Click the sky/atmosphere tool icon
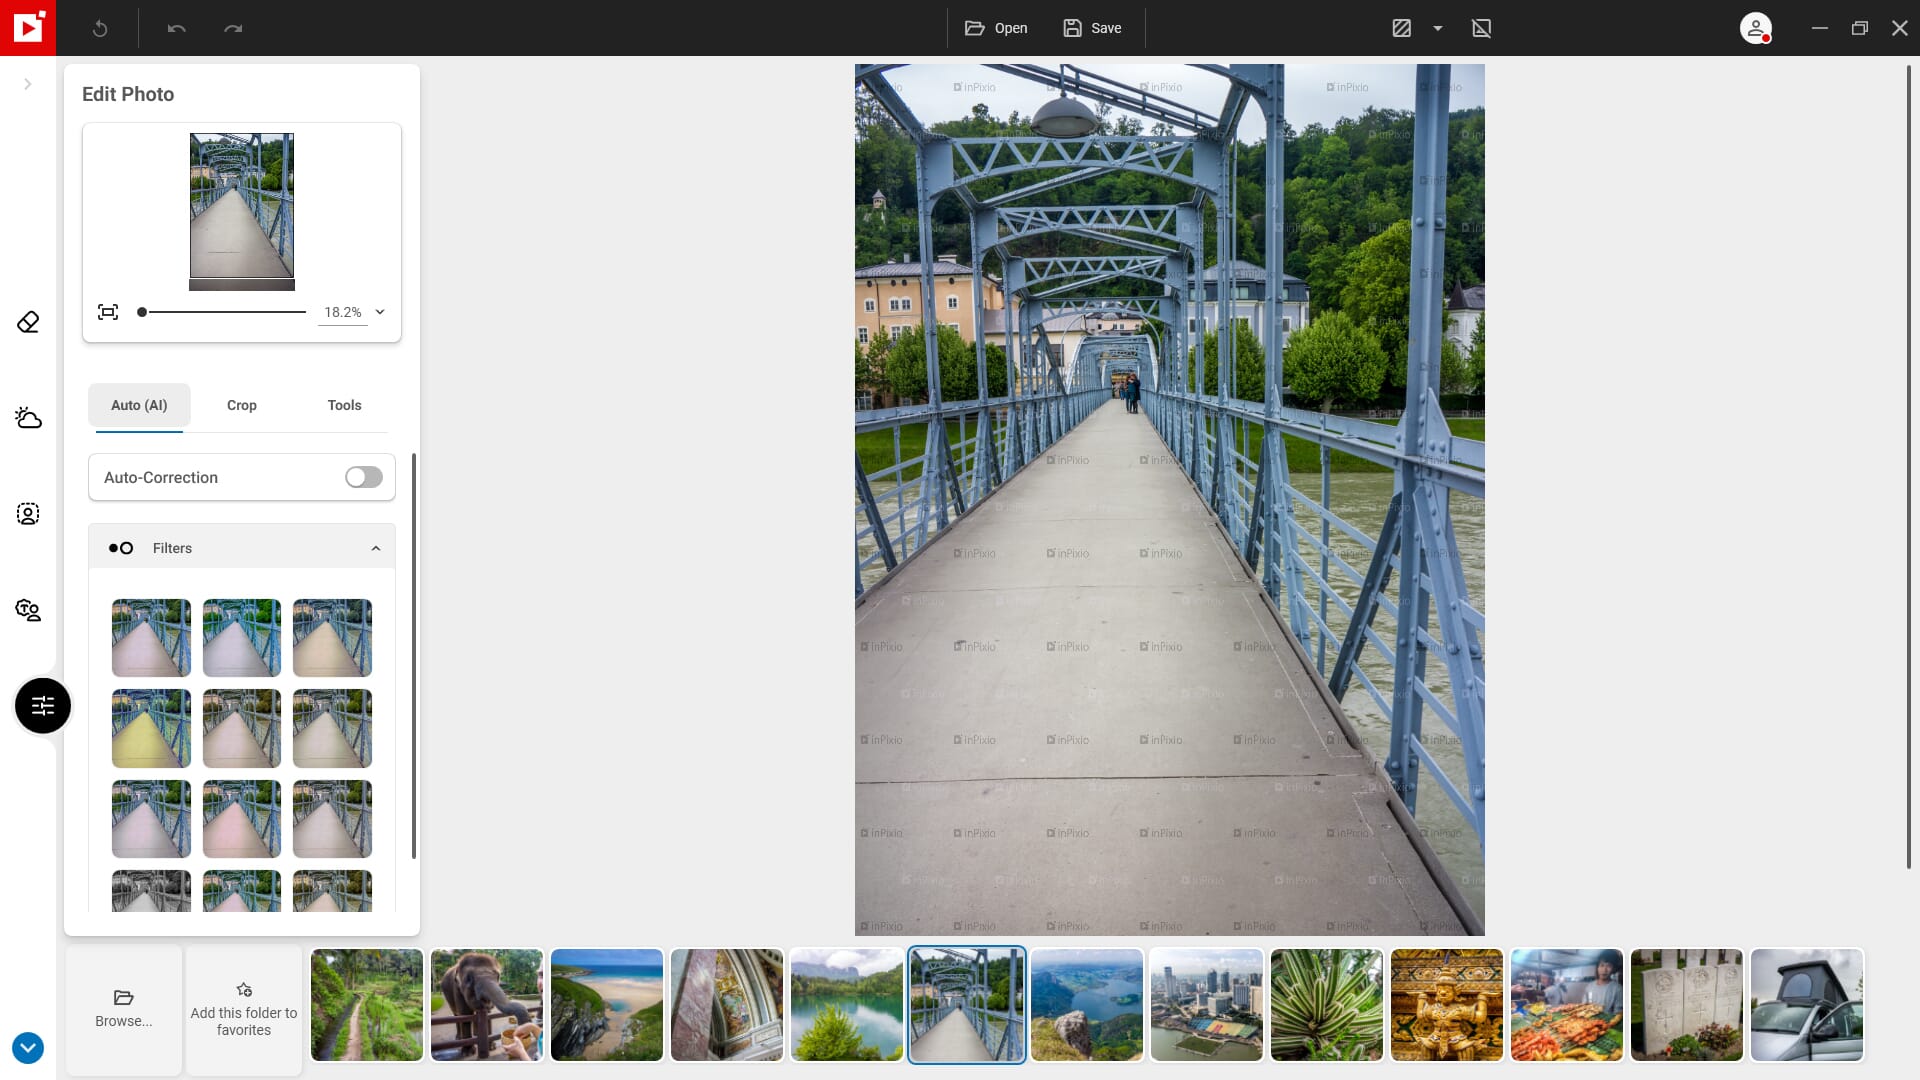The image size is (1920, 1080). pos(28,418)
